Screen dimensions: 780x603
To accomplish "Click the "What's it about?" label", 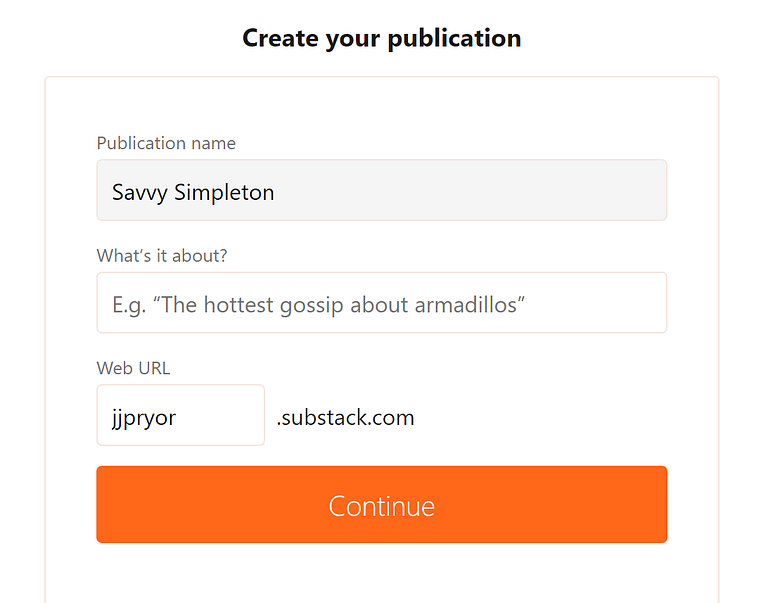I will click(x=162, y=256).
